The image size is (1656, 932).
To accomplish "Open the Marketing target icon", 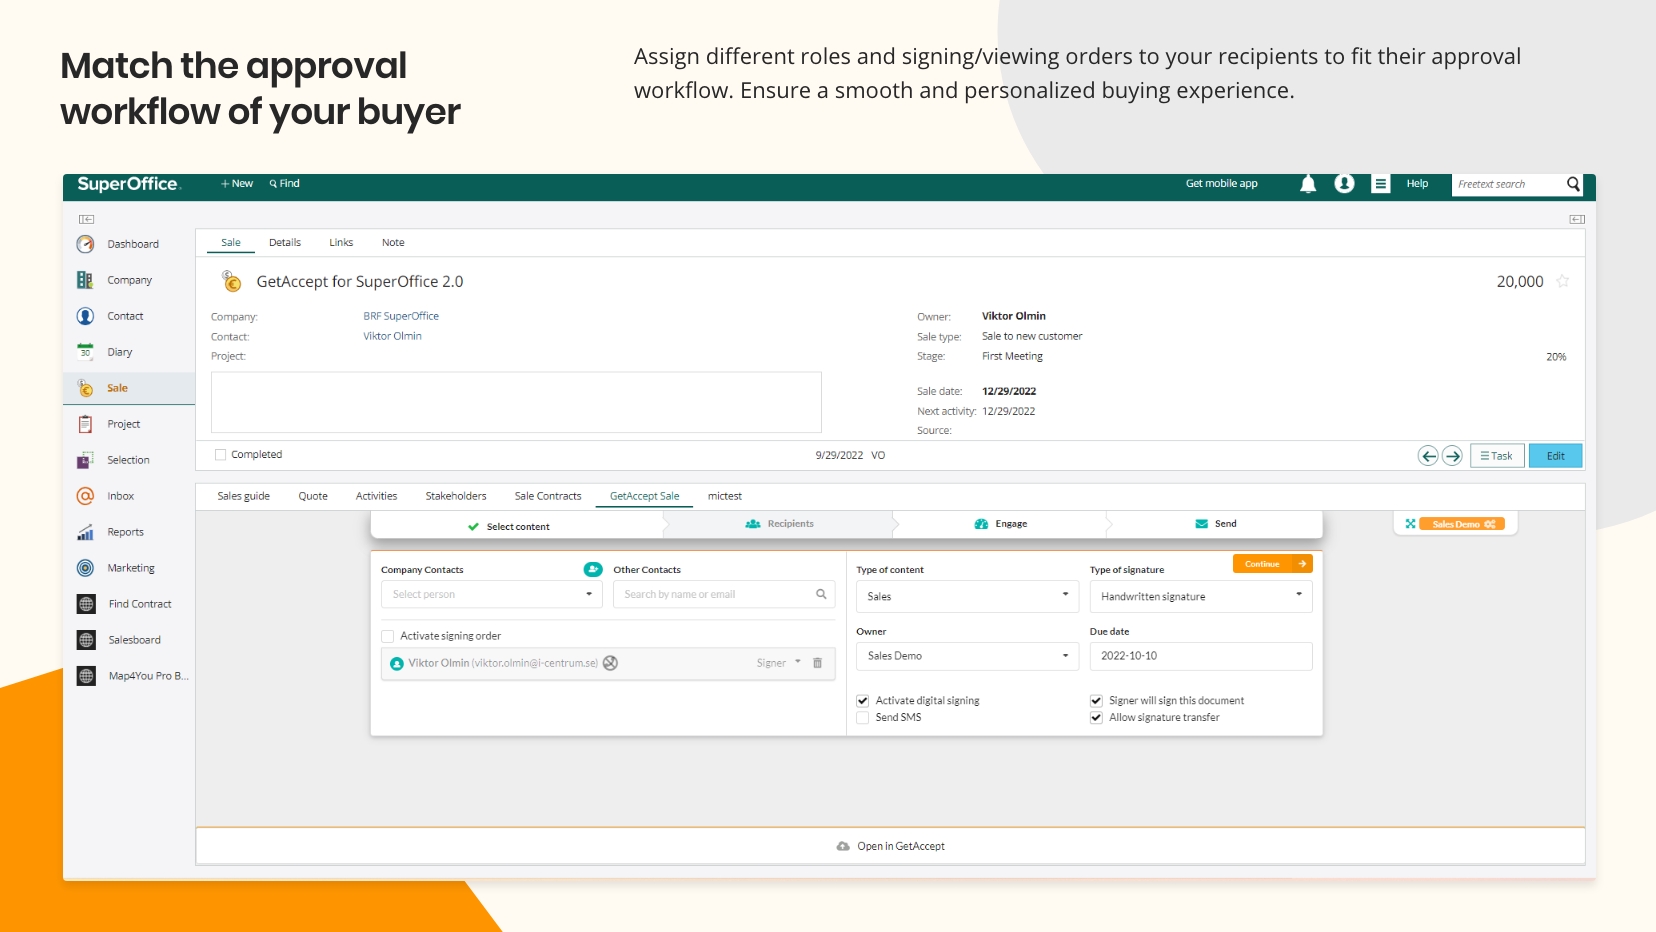I will (x=86, y=568).
